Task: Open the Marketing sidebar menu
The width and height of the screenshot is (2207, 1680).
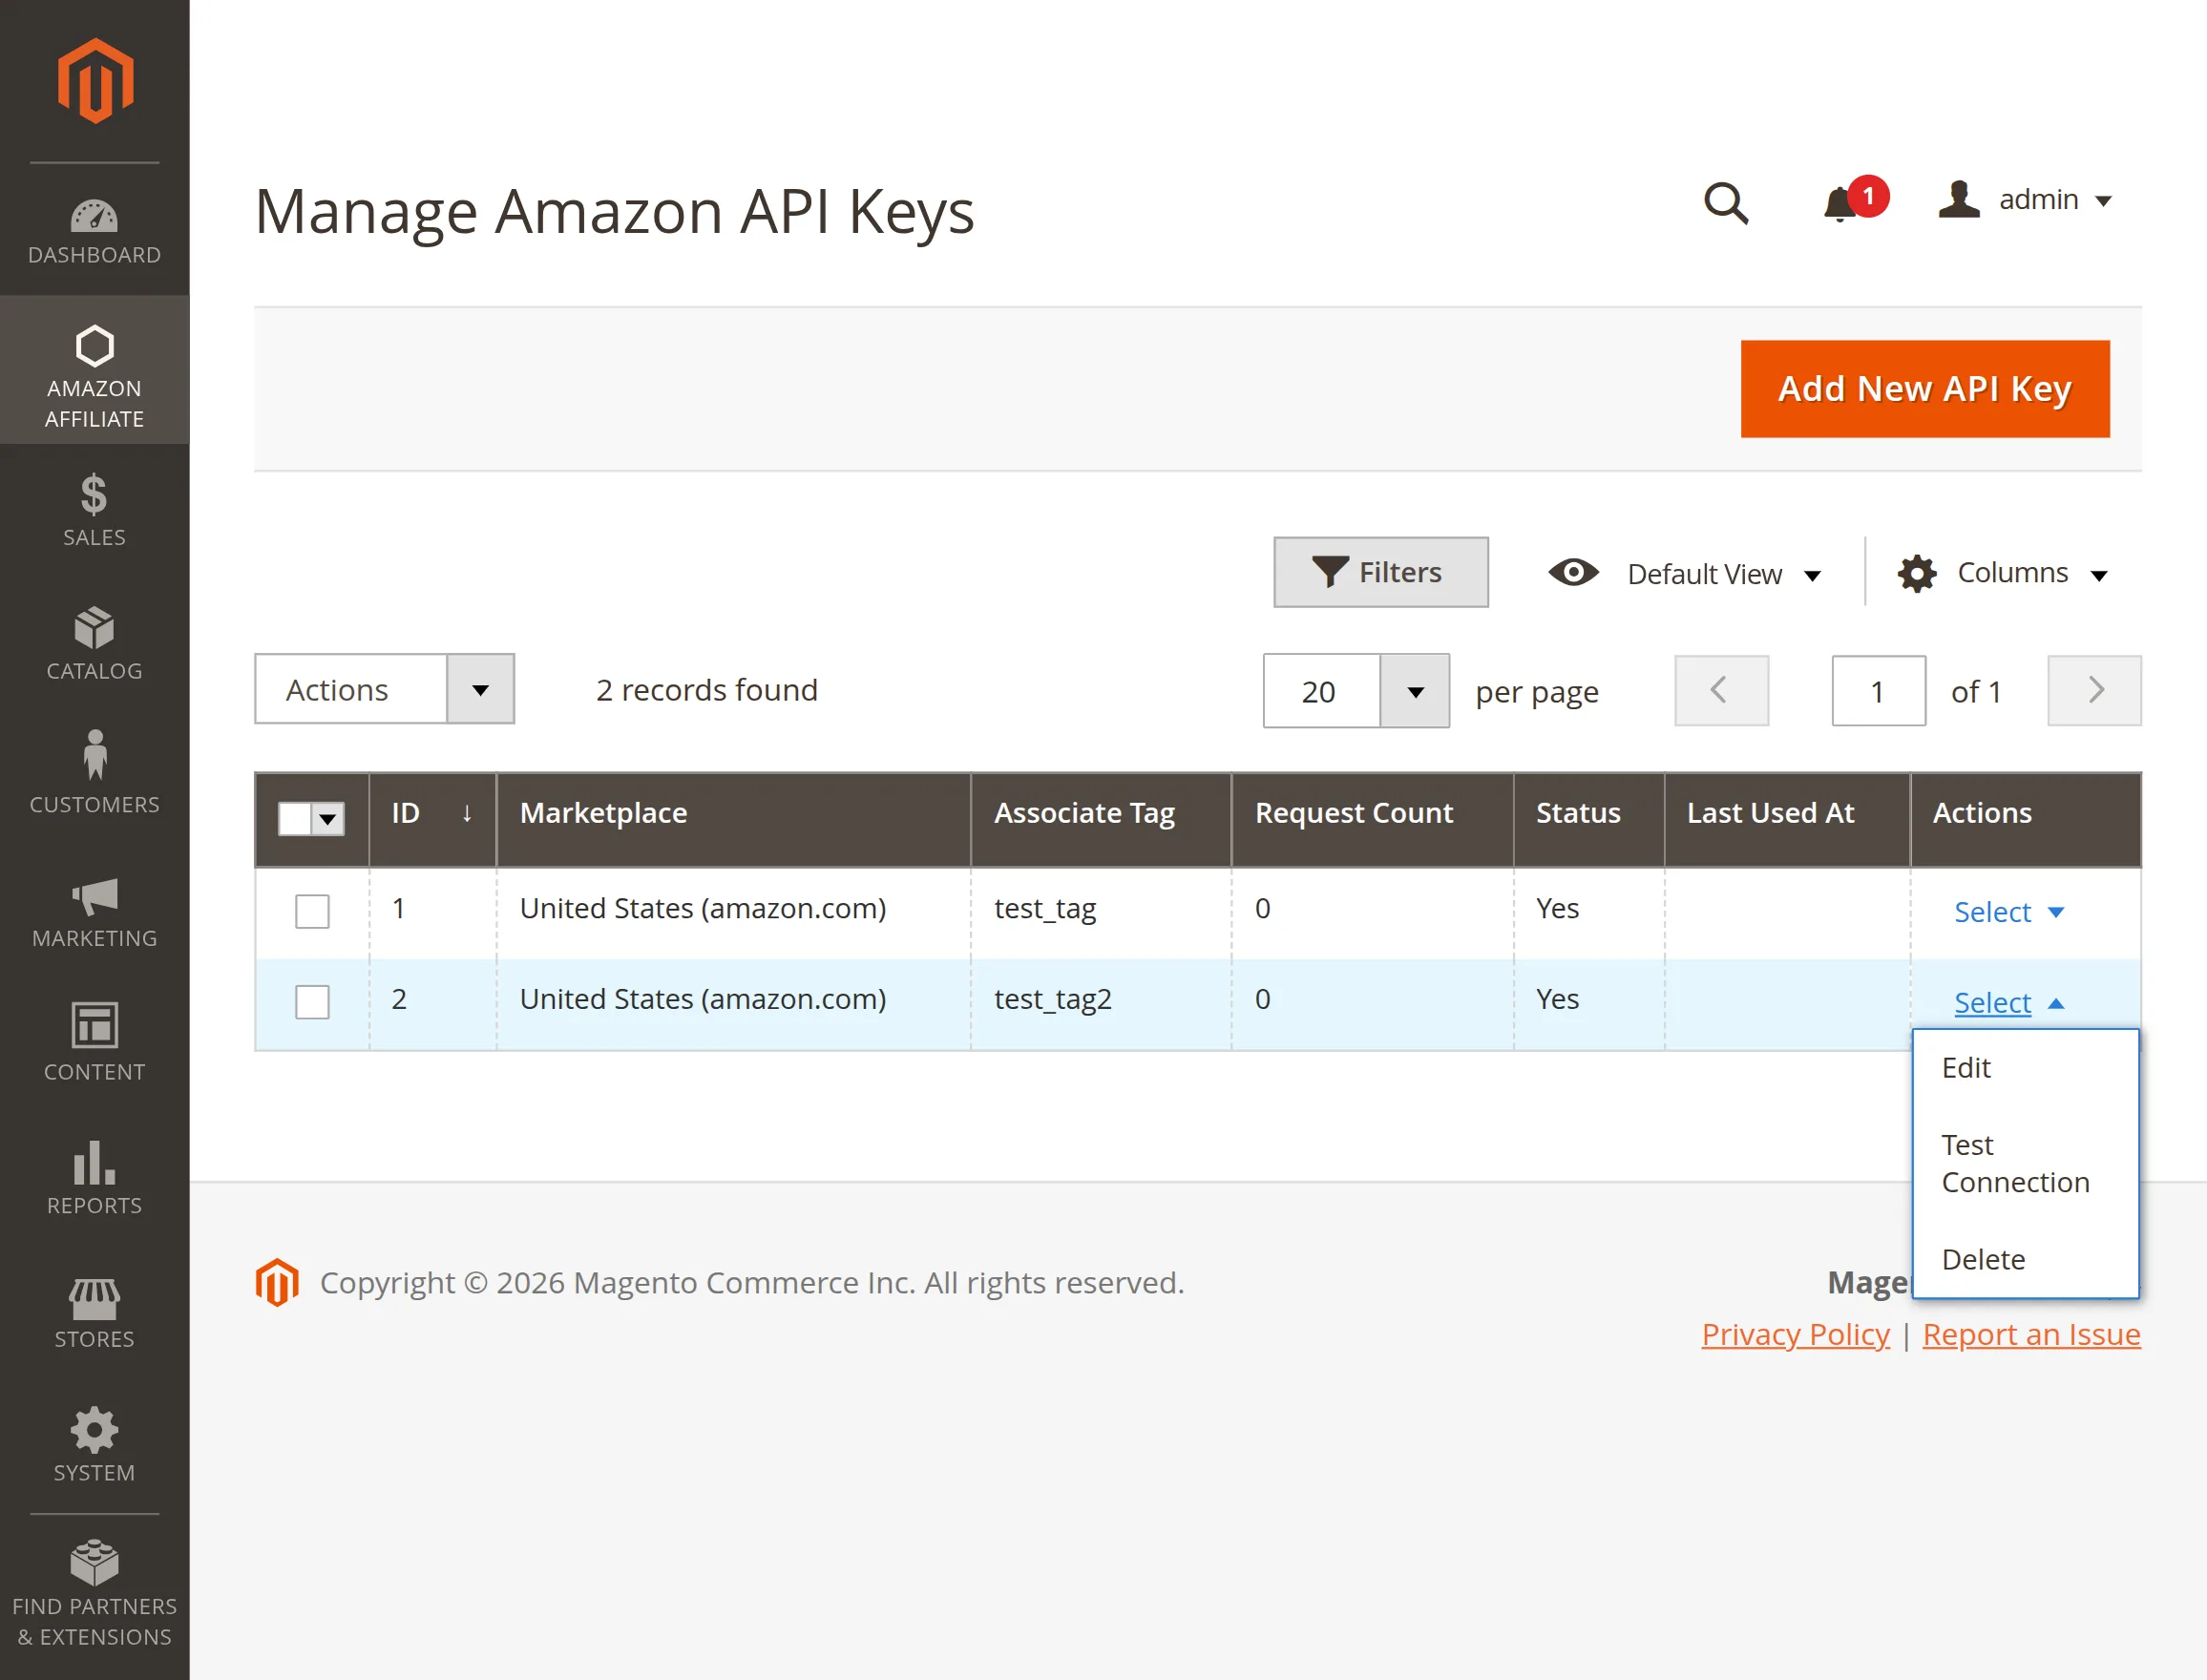Action: pyautogui.click(x=94, y=911)
